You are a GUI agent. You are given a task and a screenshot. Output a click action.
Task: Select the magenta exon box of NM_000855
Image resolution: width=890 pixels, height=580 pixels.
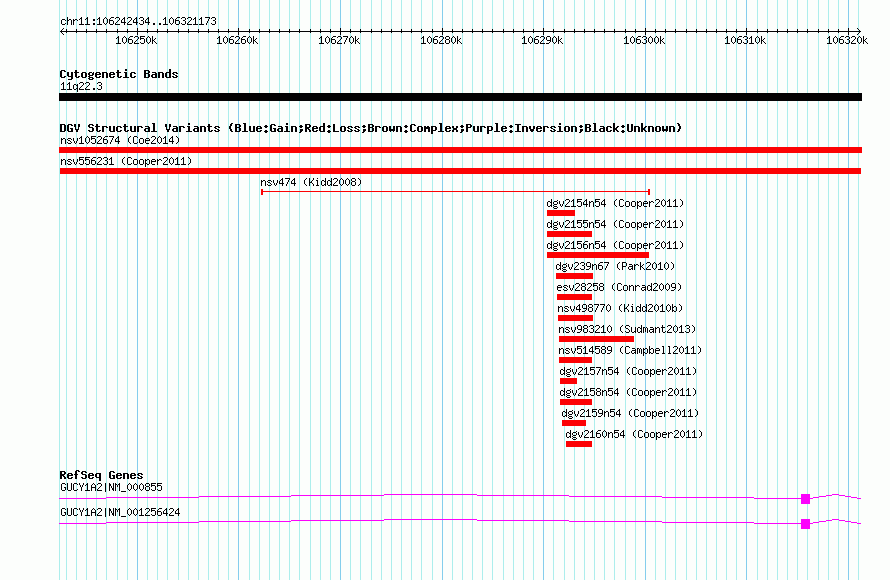click(x=805, y=499)
